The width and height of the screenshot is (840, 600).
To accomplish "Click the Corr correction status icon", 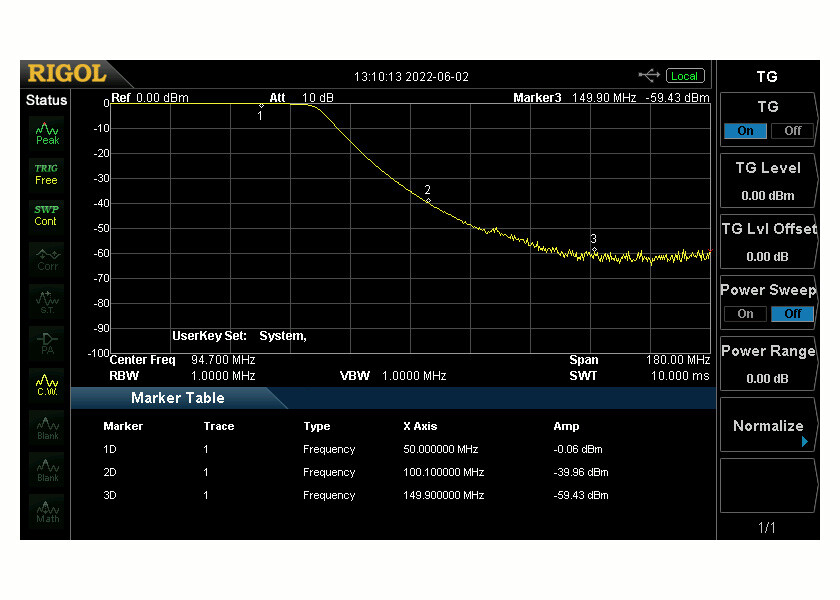I will [x=45, y=257].
